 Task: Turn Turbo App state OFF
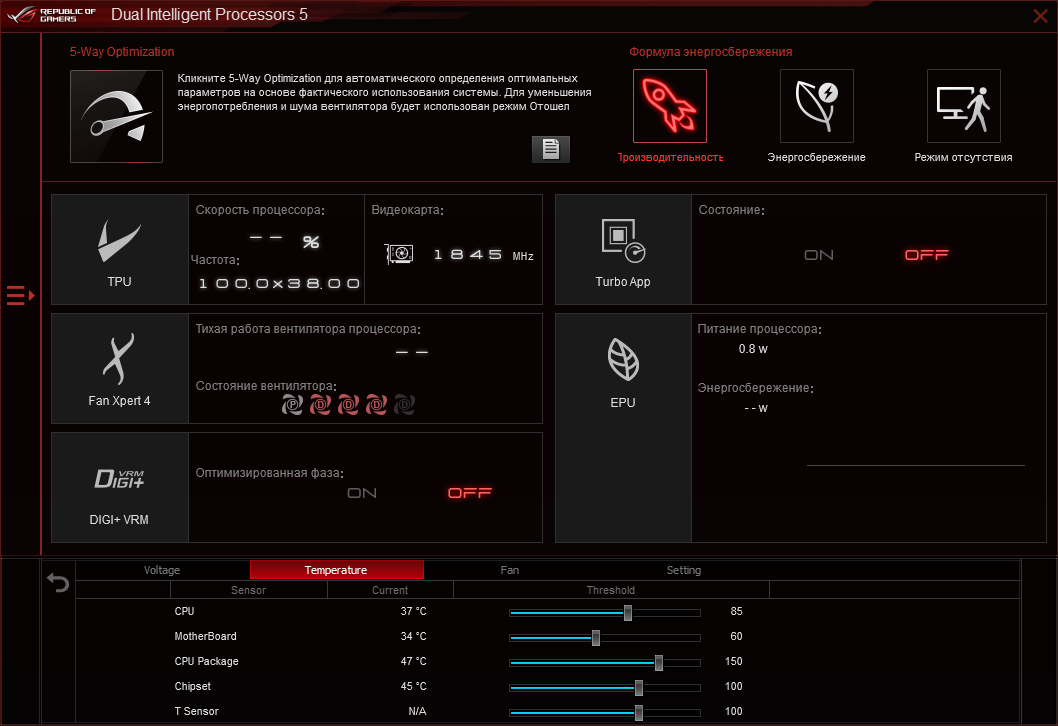click(x=926, y=255)
